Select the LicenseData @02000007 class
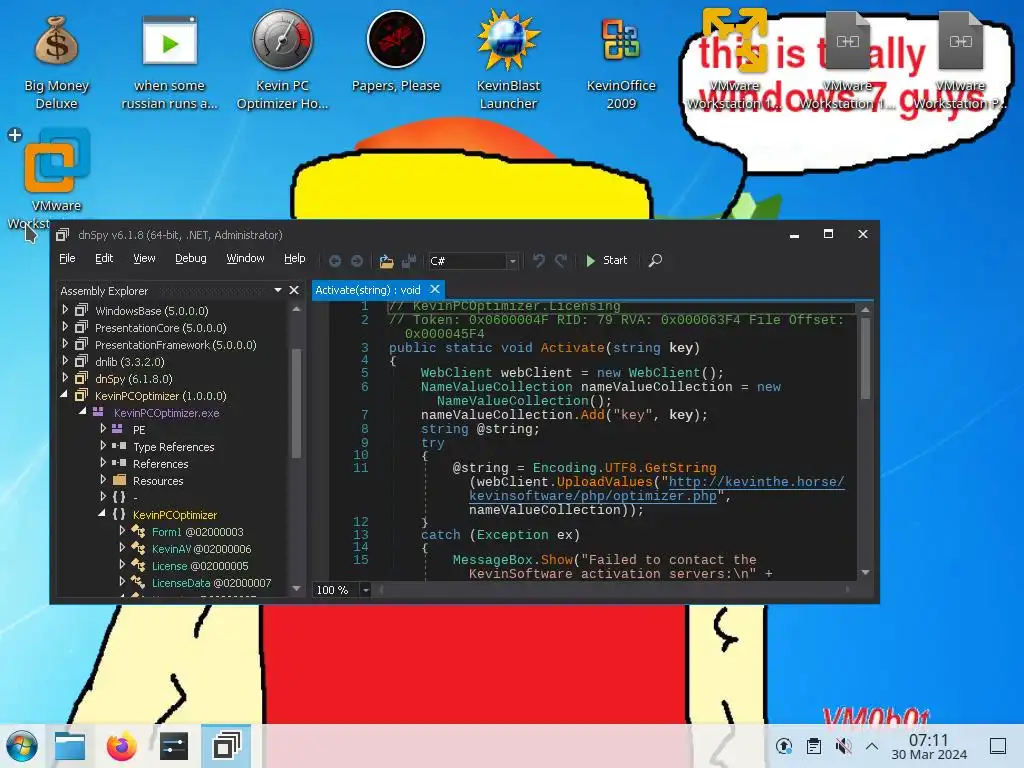Image resolution: width=1024 pixels, height=768 pixels. pyautogui.click(x=211, y=583)
